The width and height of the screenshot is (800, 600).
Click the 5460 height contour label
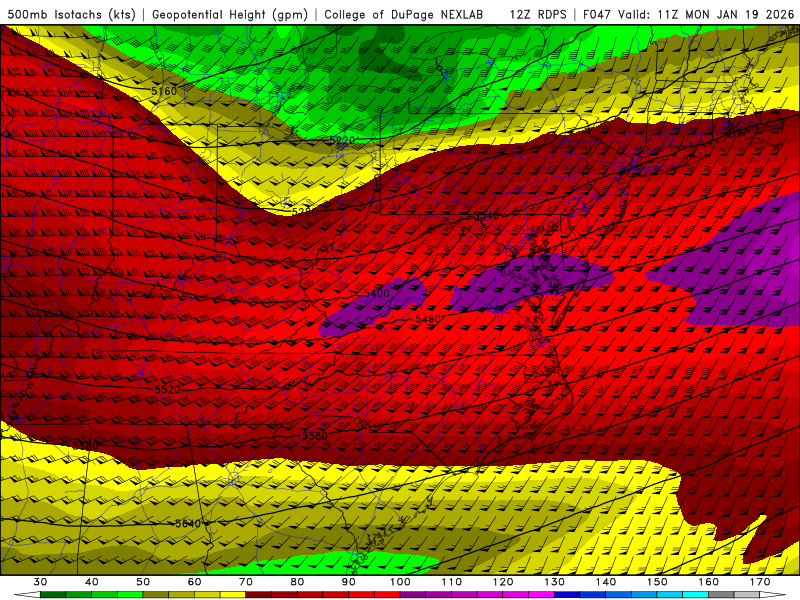pos(428,319)
